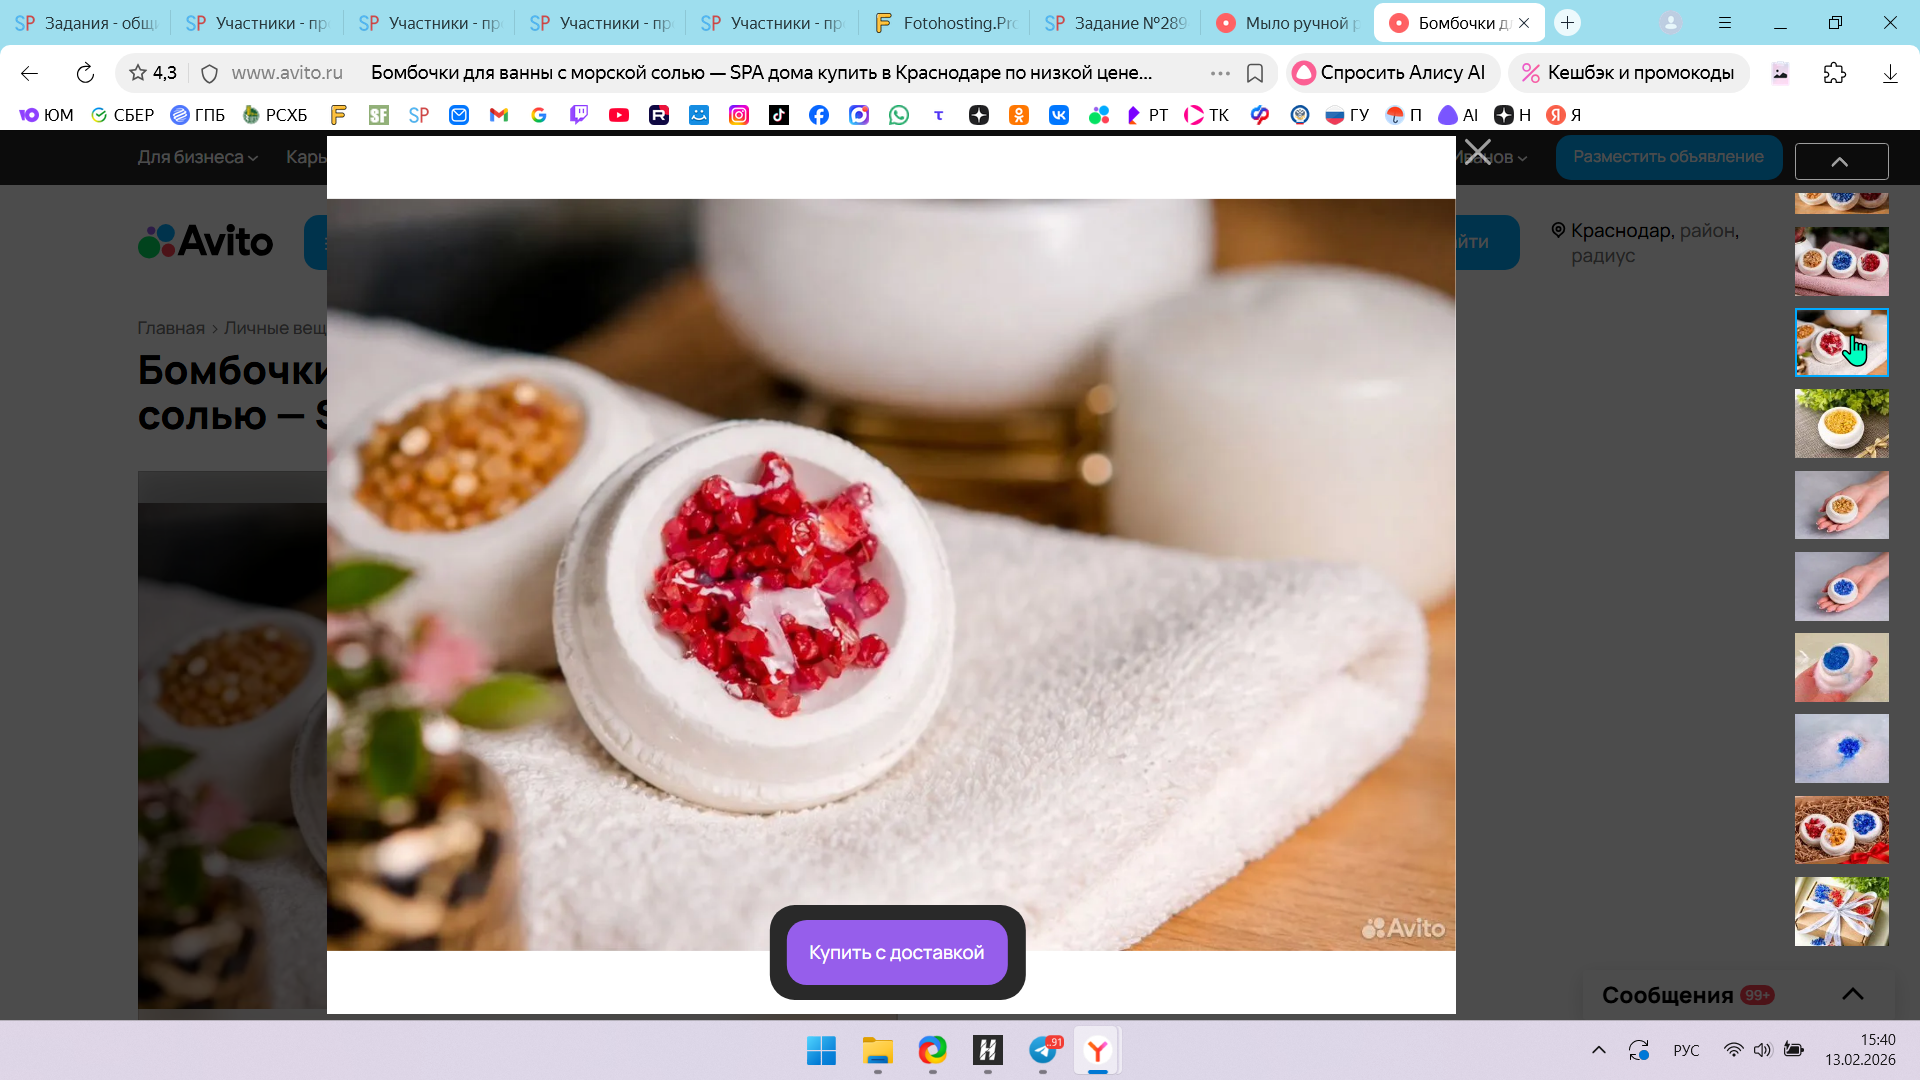
Task: Open Telegram from the taskbar
Action: (x=1043, y=1050)
